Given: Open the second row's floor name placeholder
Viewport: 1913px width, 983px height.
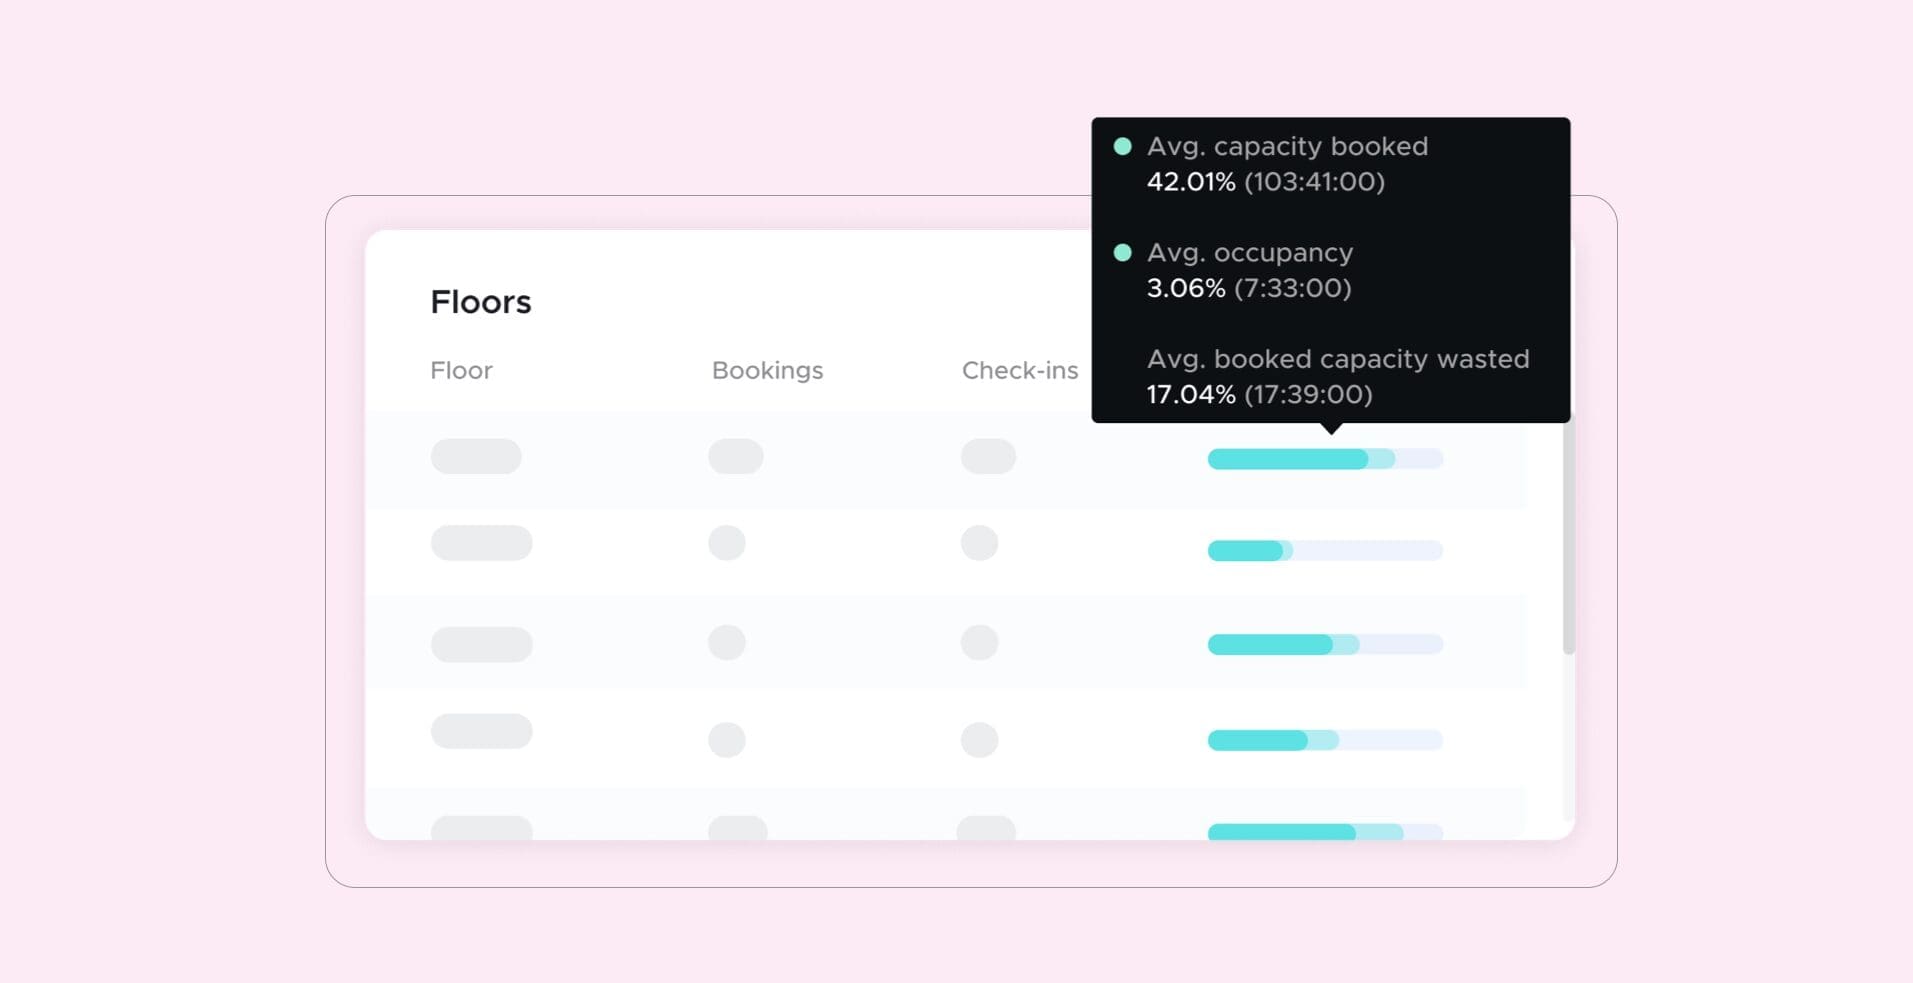Looking at the screenshot, I should point(481,543).
